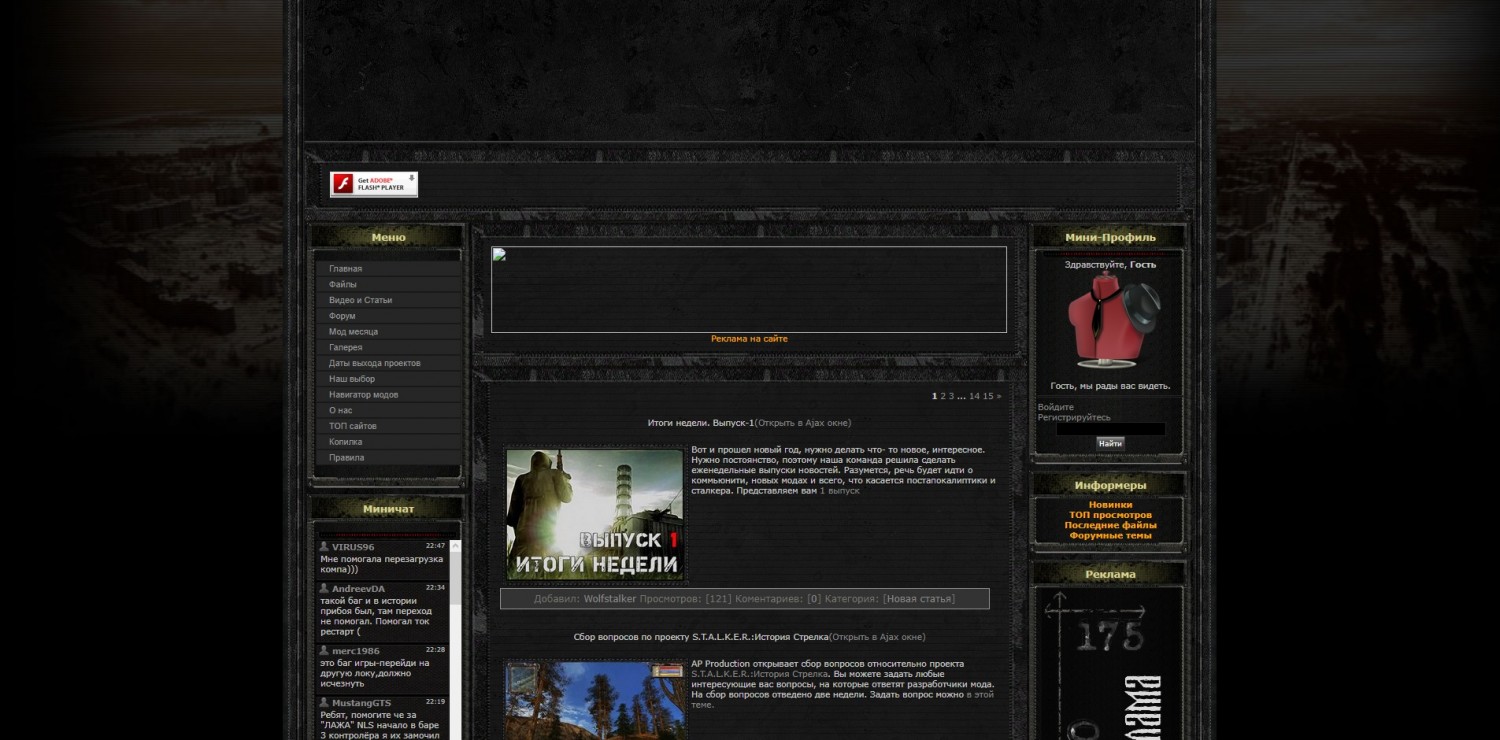Click the Просмотров: [121] view count
The height and width of the screenshot is (740, 1500).
click(686, 599)
